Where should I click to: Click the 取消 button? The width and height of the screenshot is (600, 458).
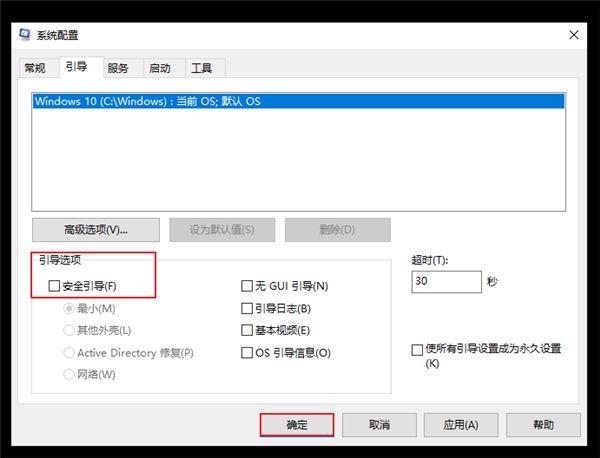[379, 425]
